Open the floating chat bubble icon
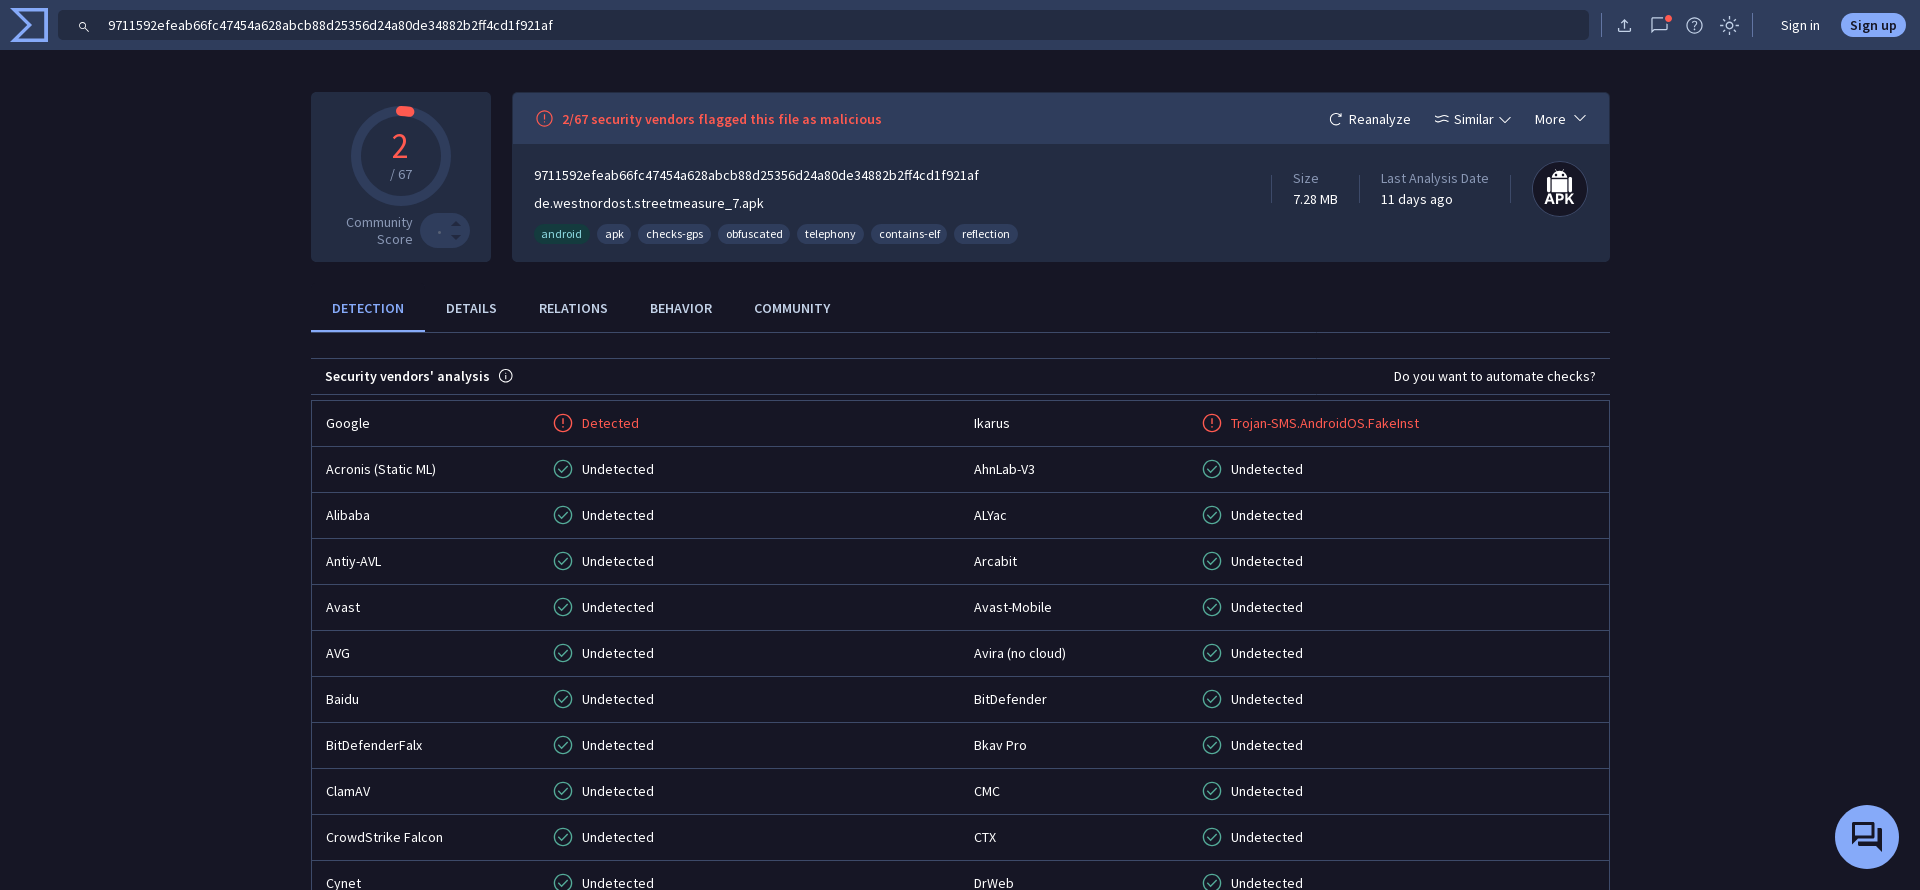 tap(1866, 836)
